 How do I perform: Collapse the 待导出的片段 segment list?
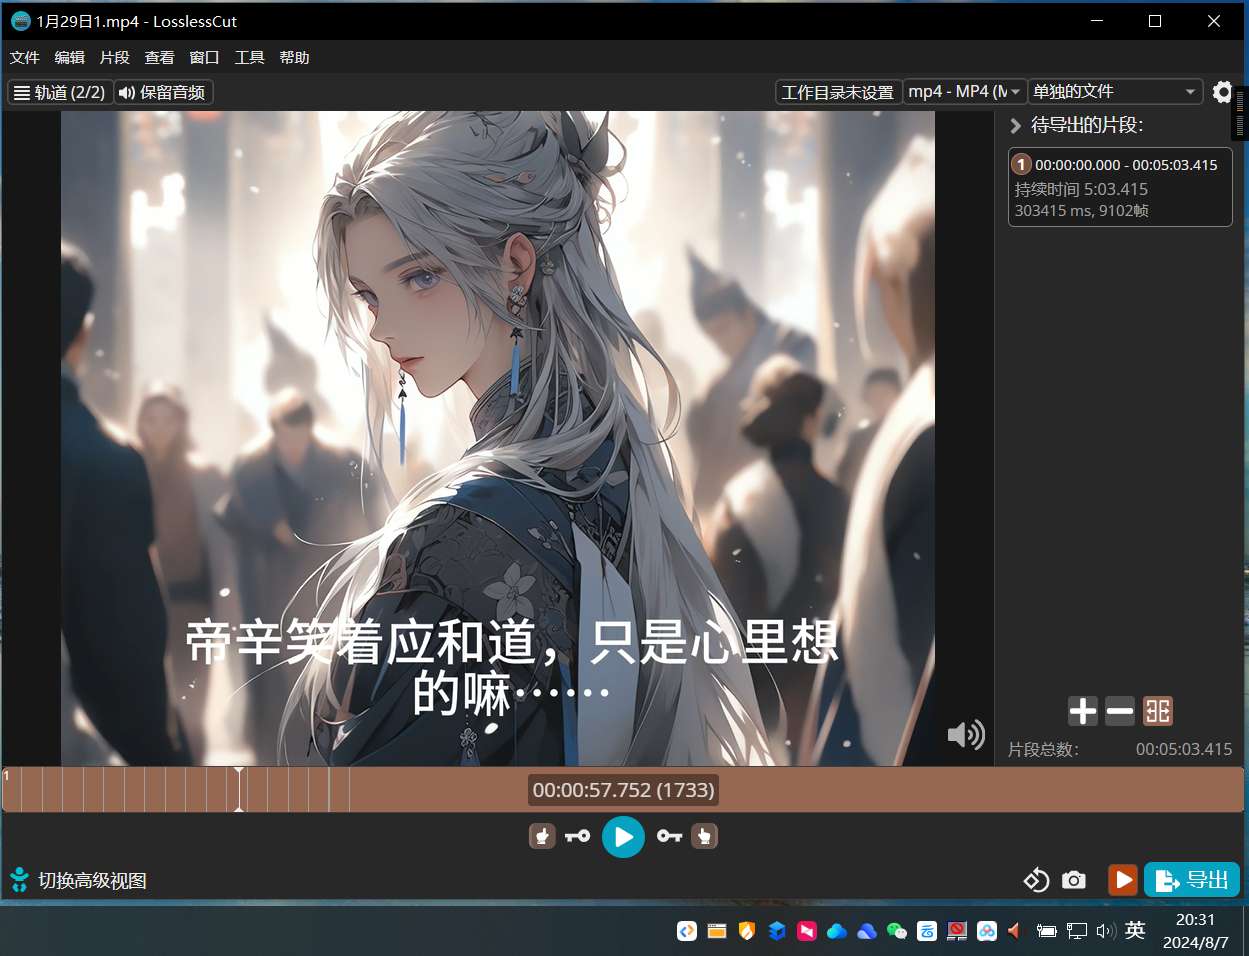tap(1016, 125)
